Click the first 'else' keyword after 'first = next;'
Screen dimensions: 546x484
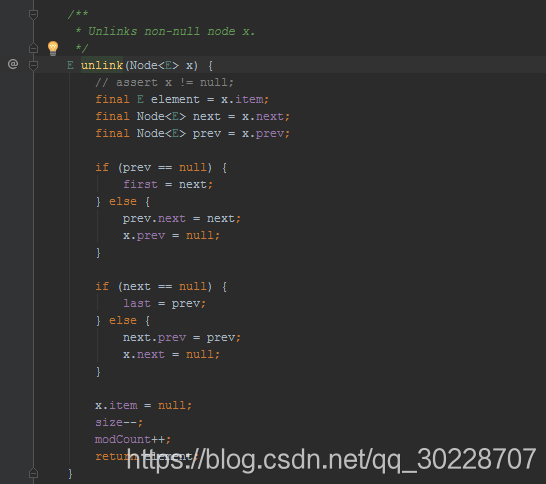point(123,202)
